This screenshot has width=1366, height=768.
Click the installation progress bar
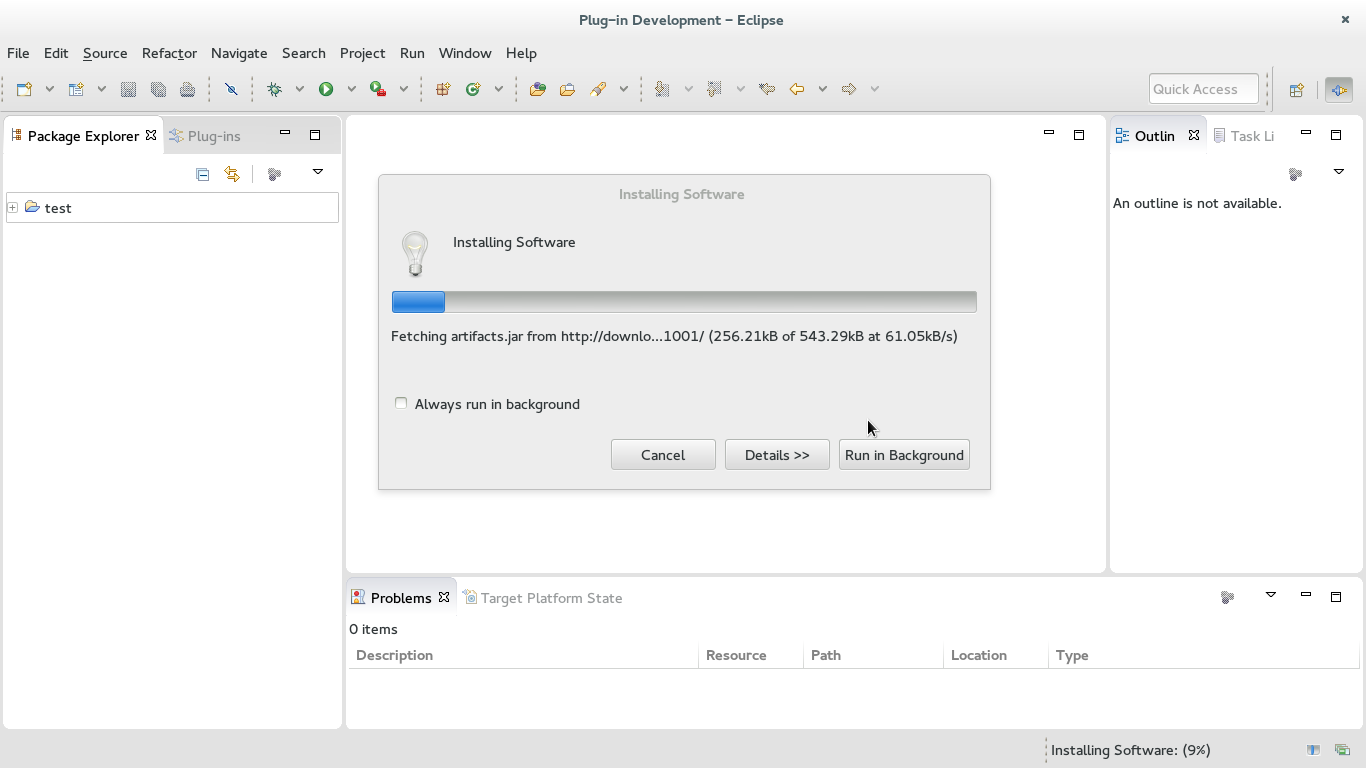click(684, 302)
